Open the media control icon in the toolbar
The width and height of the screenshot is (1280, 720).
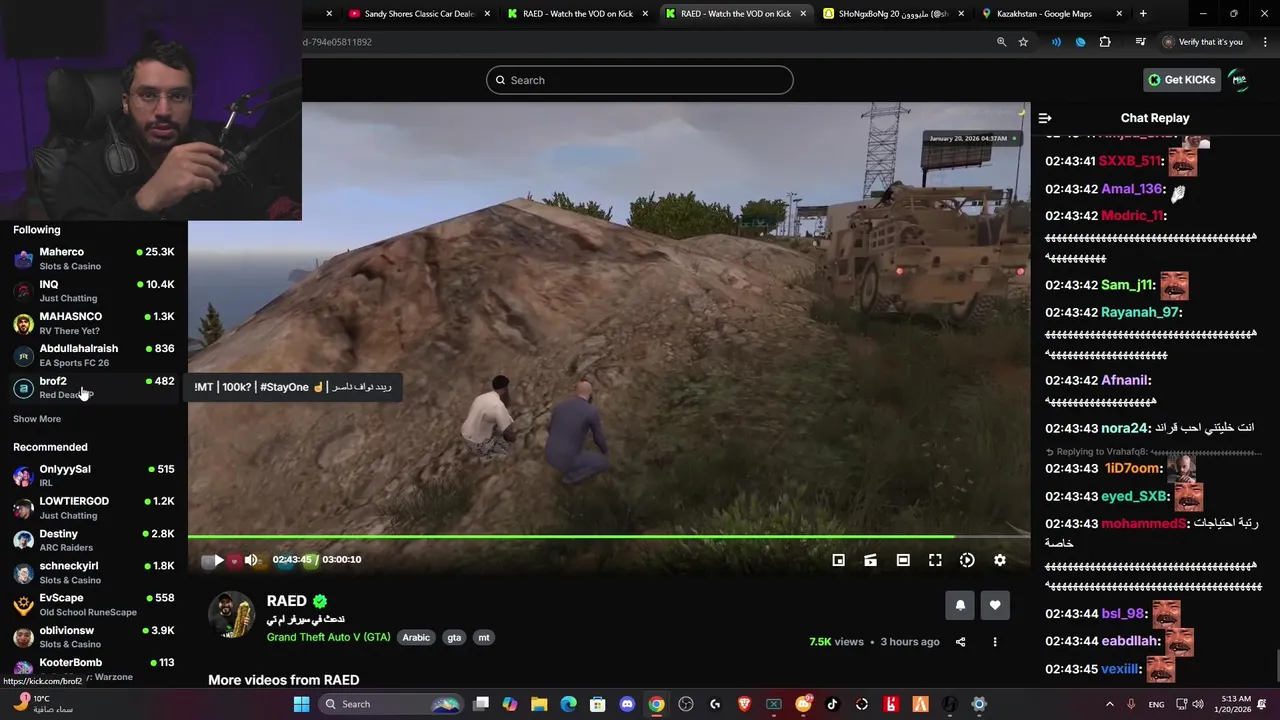1140,42
